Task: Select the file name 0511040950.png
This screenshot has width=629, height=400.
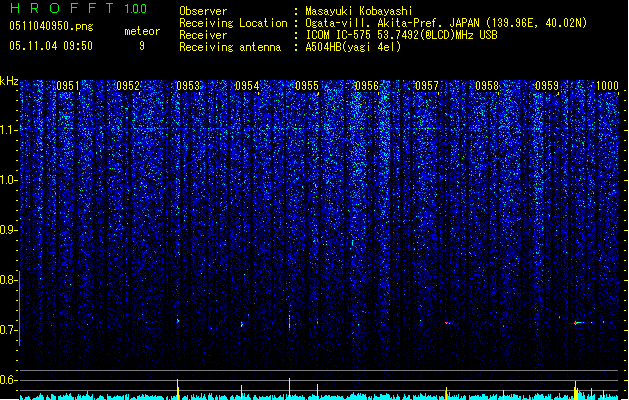Action: point(51,26)
